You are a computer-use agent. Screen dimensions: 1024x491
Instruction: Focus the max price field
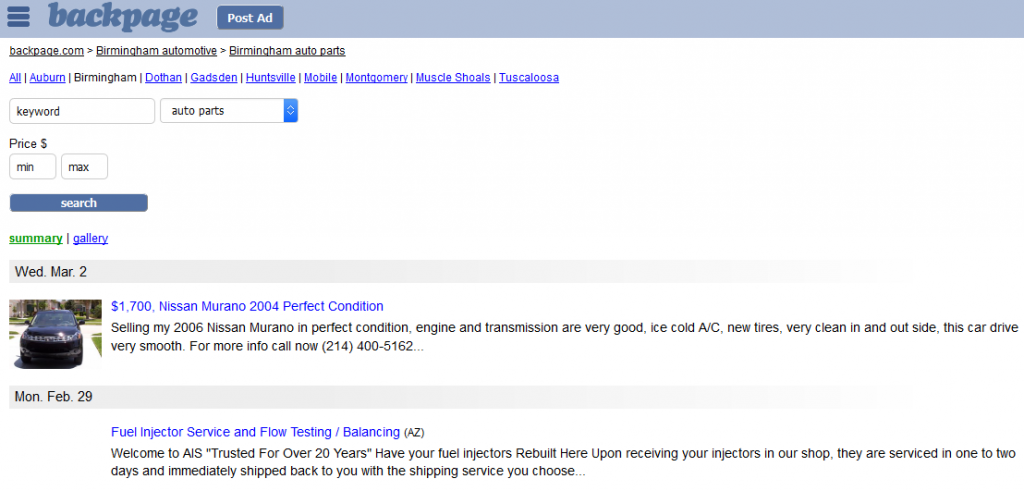click(84, 166)
